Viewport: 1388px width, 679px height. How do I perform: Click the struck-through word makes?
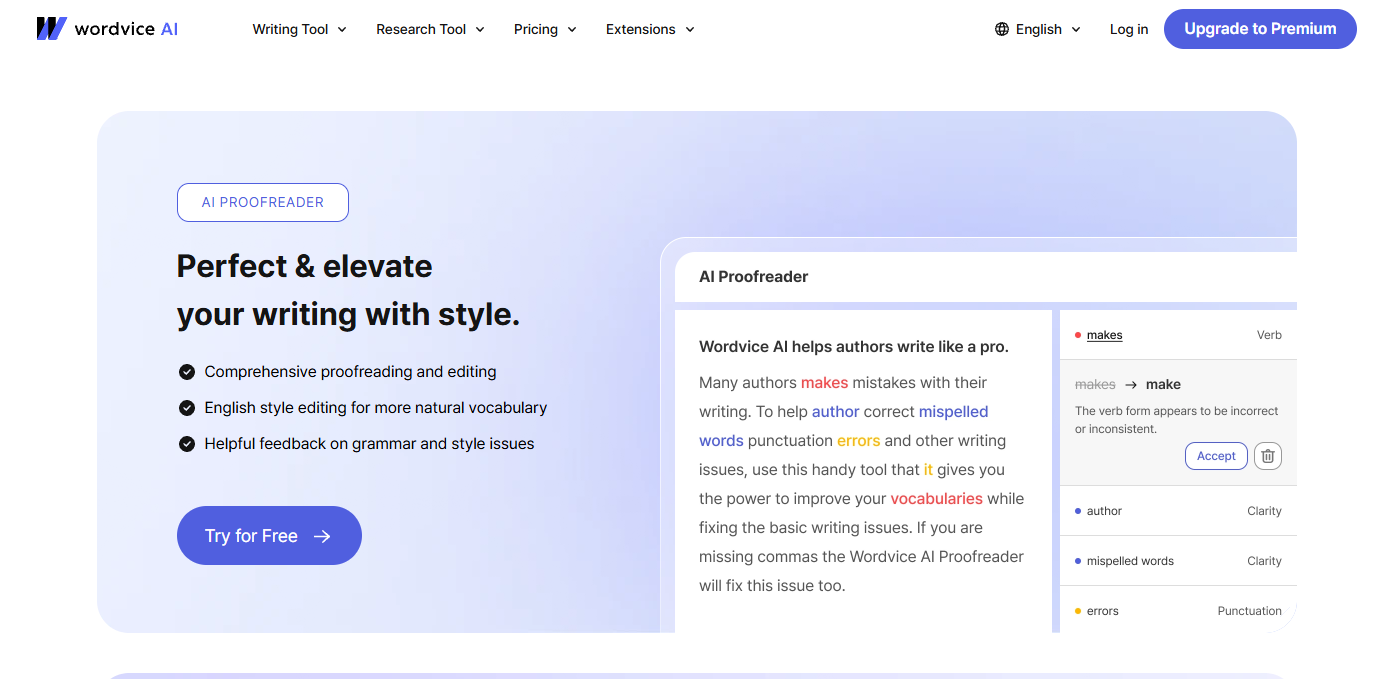coord(1095,384)
